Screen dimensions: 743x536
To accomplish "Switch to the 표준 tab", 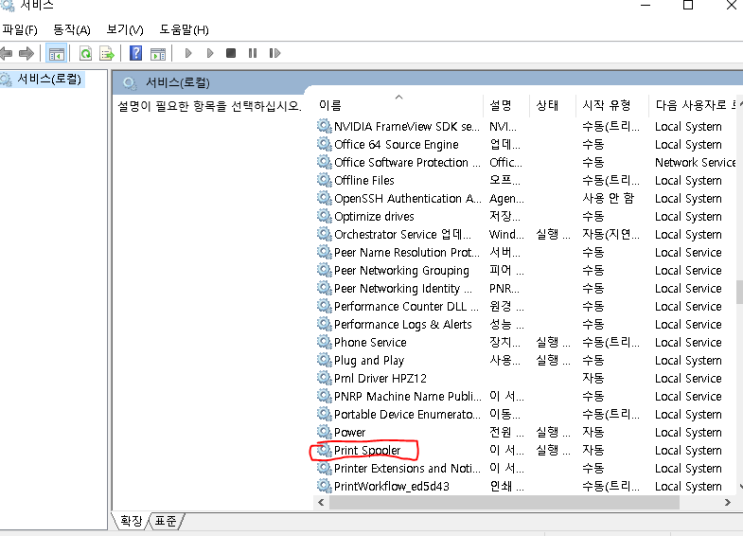I will pyautogui.click(x=165, y=521).
